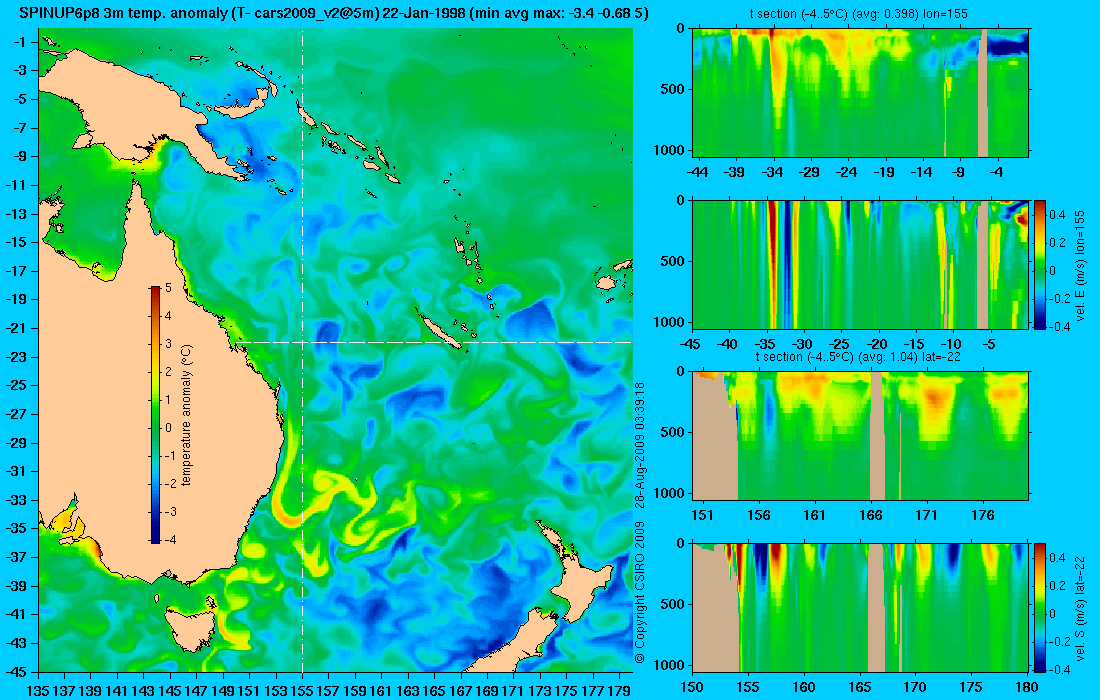Click the '5' tick on temperature color bar
Viewport: 1100px width, 700px height.
pos(168,288)
